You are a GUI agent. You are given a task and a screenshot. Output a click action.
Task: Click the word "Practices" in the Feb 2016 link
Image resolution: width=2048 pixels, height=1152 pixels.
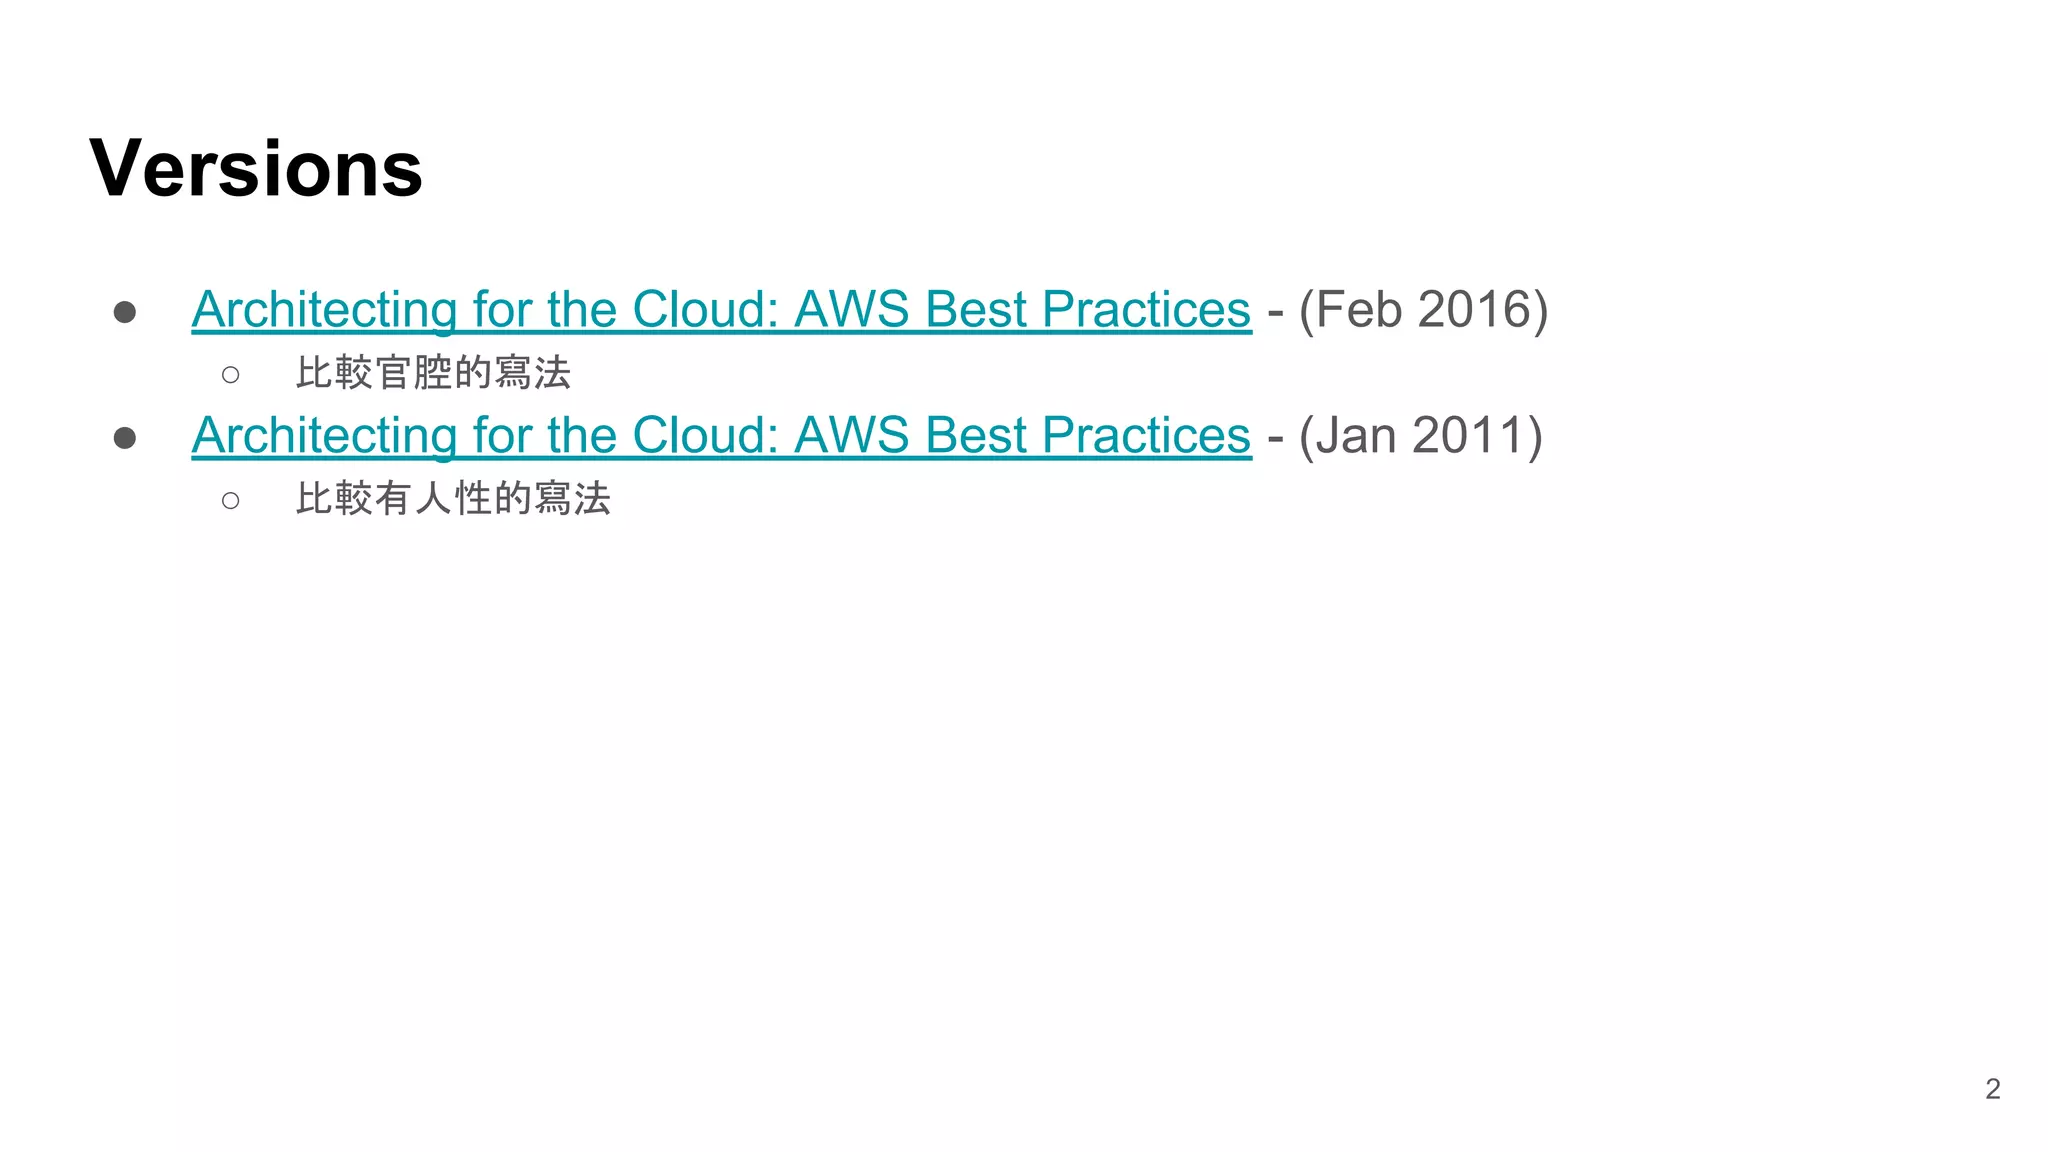[1146, 309]
